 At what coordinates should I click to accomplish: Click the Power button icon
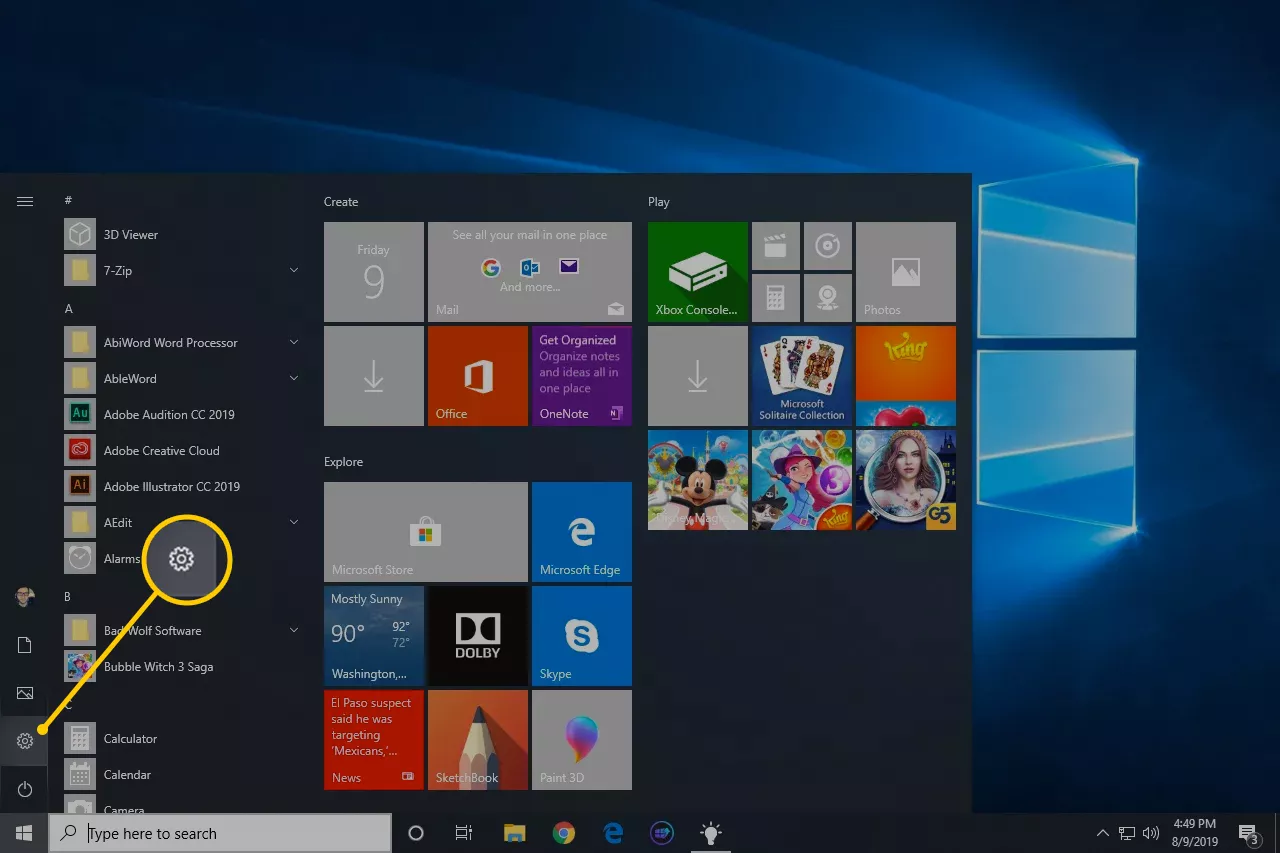pyautogui.click(x=25, y=790)
